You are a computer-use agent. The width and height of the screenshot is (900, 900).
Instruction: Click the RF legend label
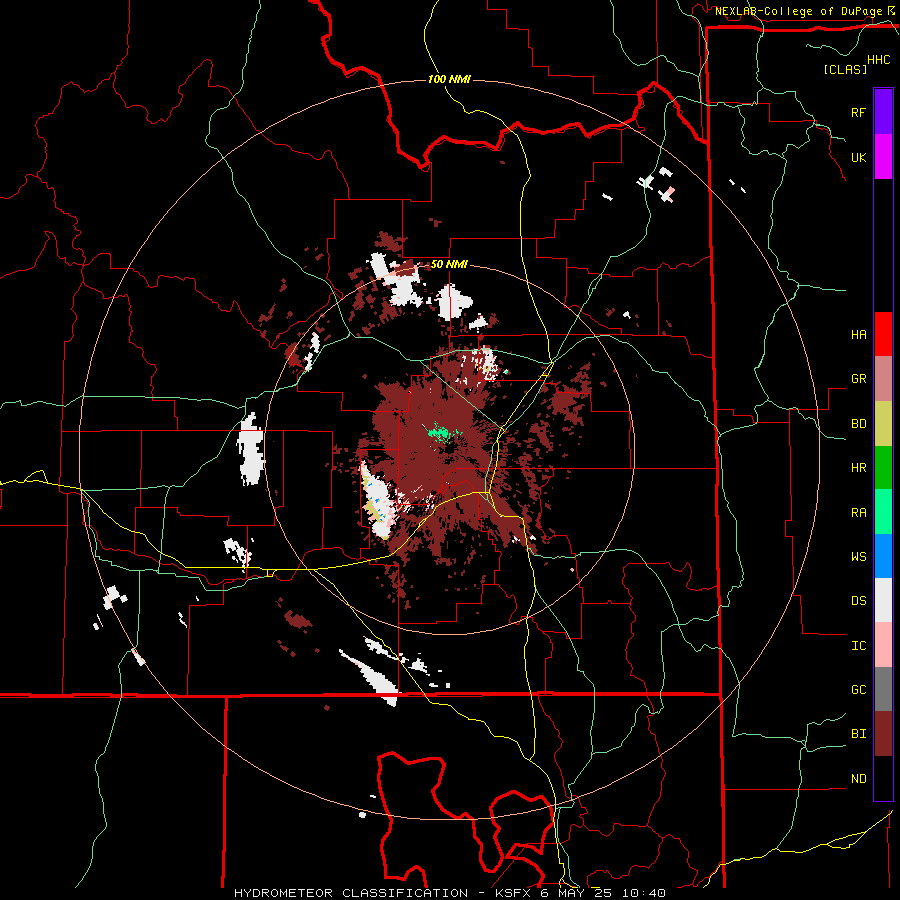858,112
